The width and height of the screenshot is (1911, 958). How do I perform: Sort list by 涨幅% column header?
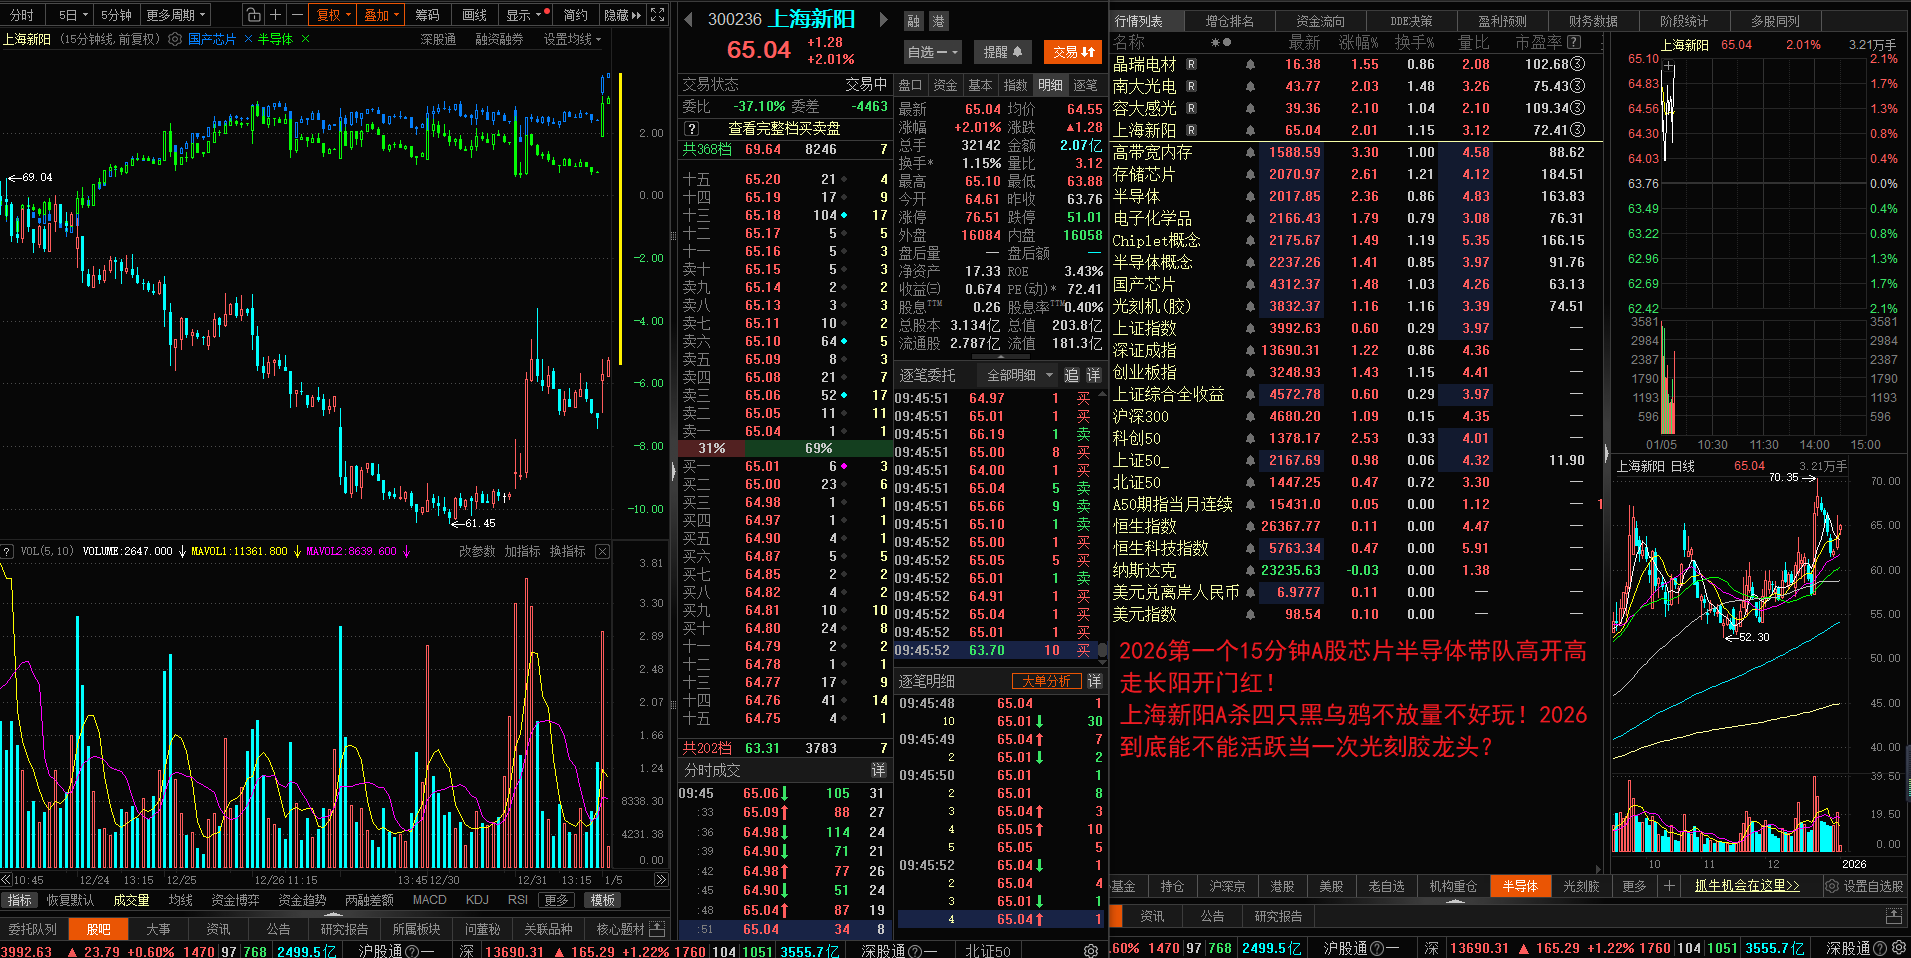(x=1358, y=43)
